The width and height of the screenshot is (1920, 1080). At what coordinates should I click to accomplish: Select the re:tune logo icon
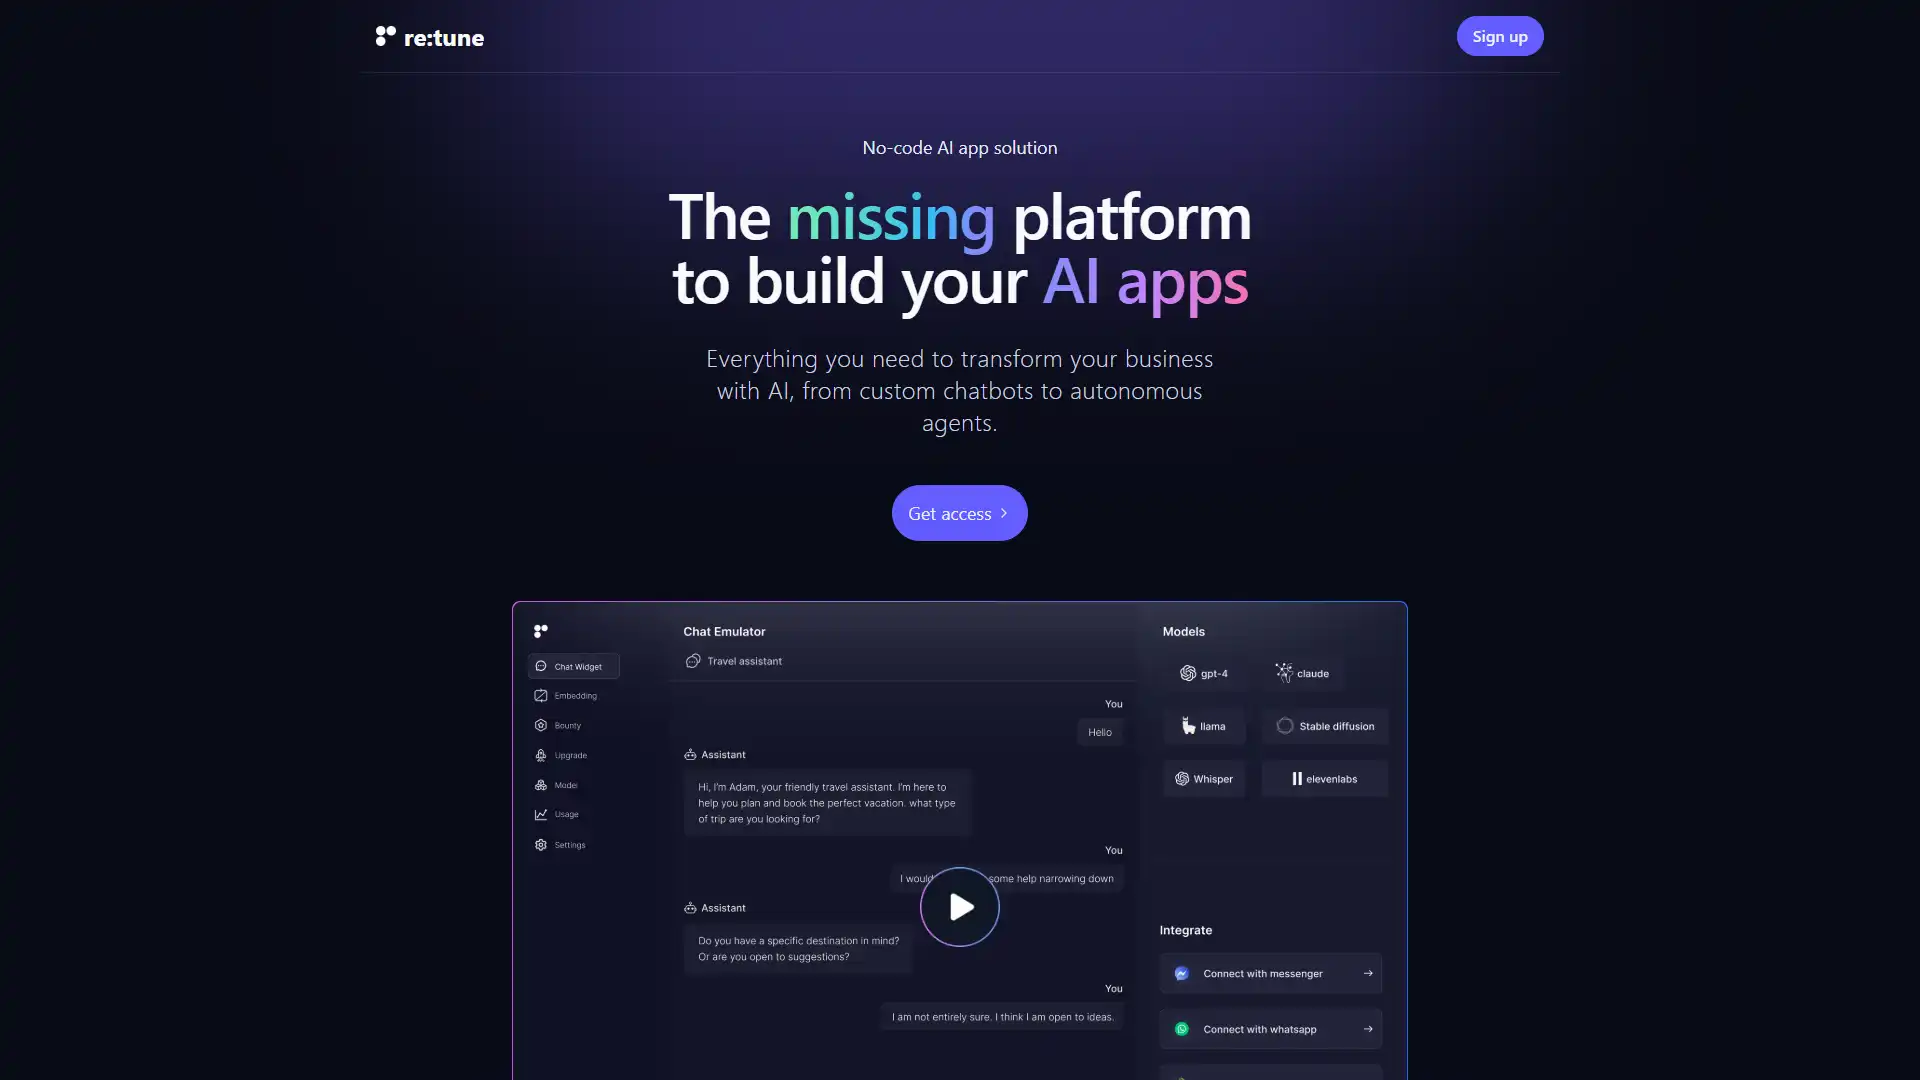[x=384, y=36]
